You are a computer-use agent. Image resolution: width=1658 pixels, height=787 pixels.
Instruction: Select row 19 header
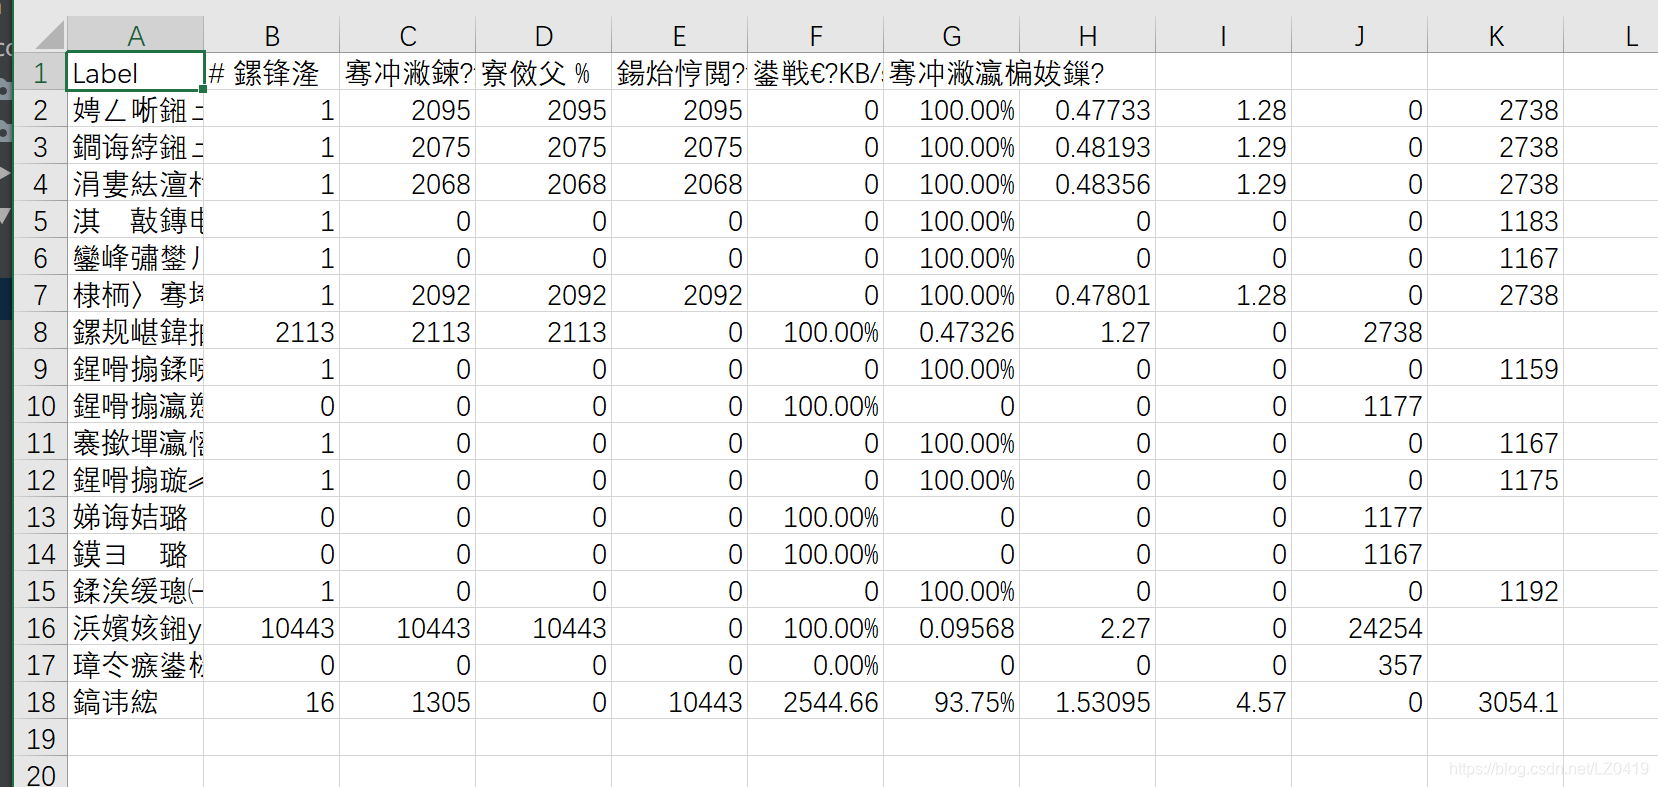[x=40, y=739]
